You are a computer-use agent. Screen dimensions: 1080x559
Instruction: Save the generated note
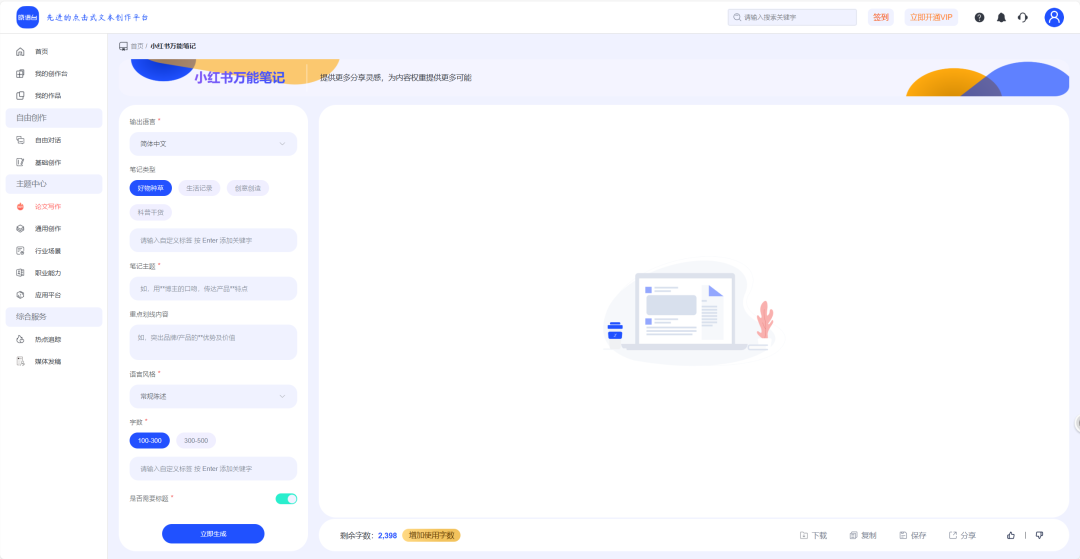click(913, 535)
